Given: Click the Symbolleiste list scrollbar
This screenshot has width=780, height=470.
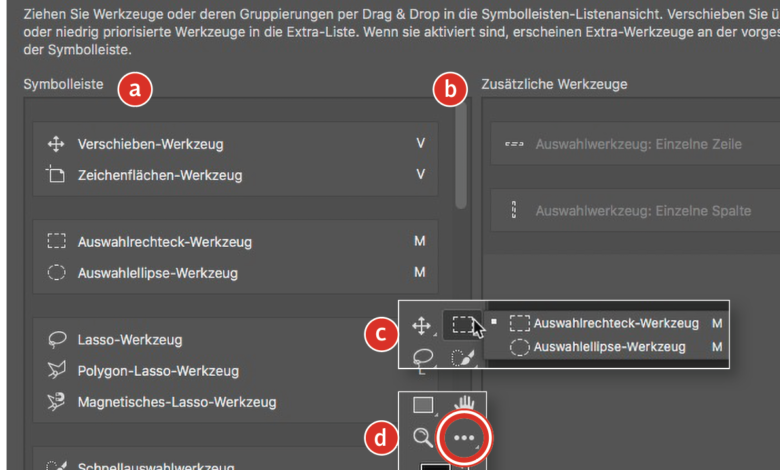Looking at the screenshot, I should (461, 156).
